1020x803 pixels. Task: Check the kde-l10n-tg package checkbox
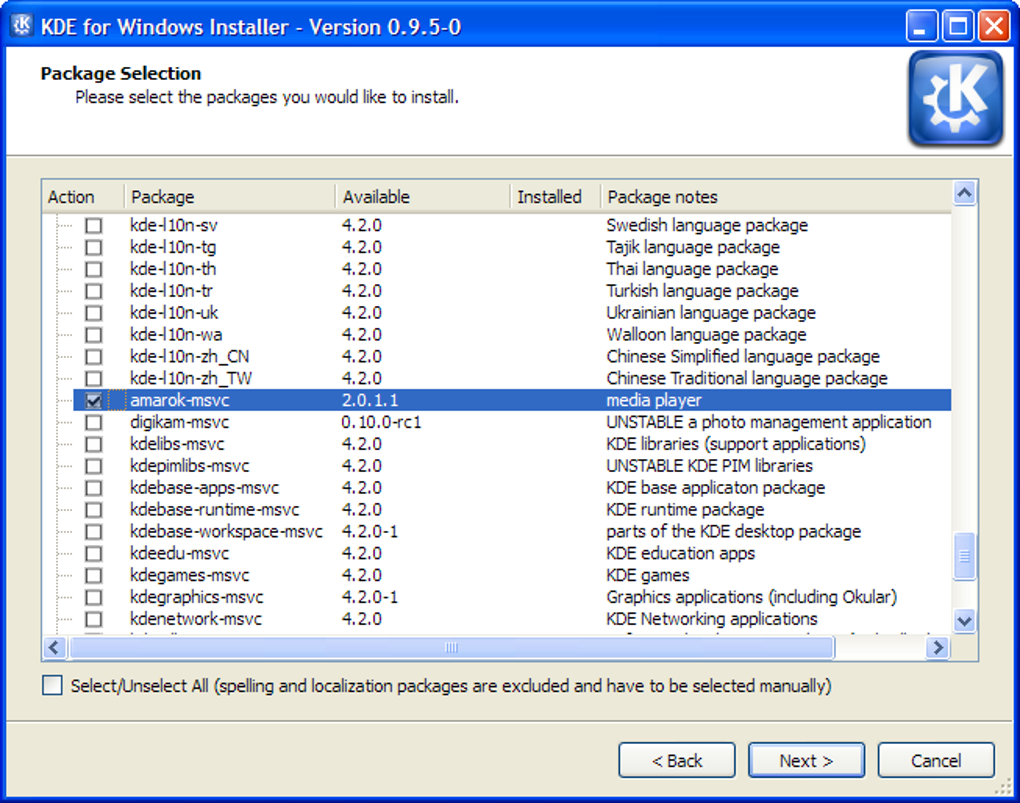click(x=94, y=248)
